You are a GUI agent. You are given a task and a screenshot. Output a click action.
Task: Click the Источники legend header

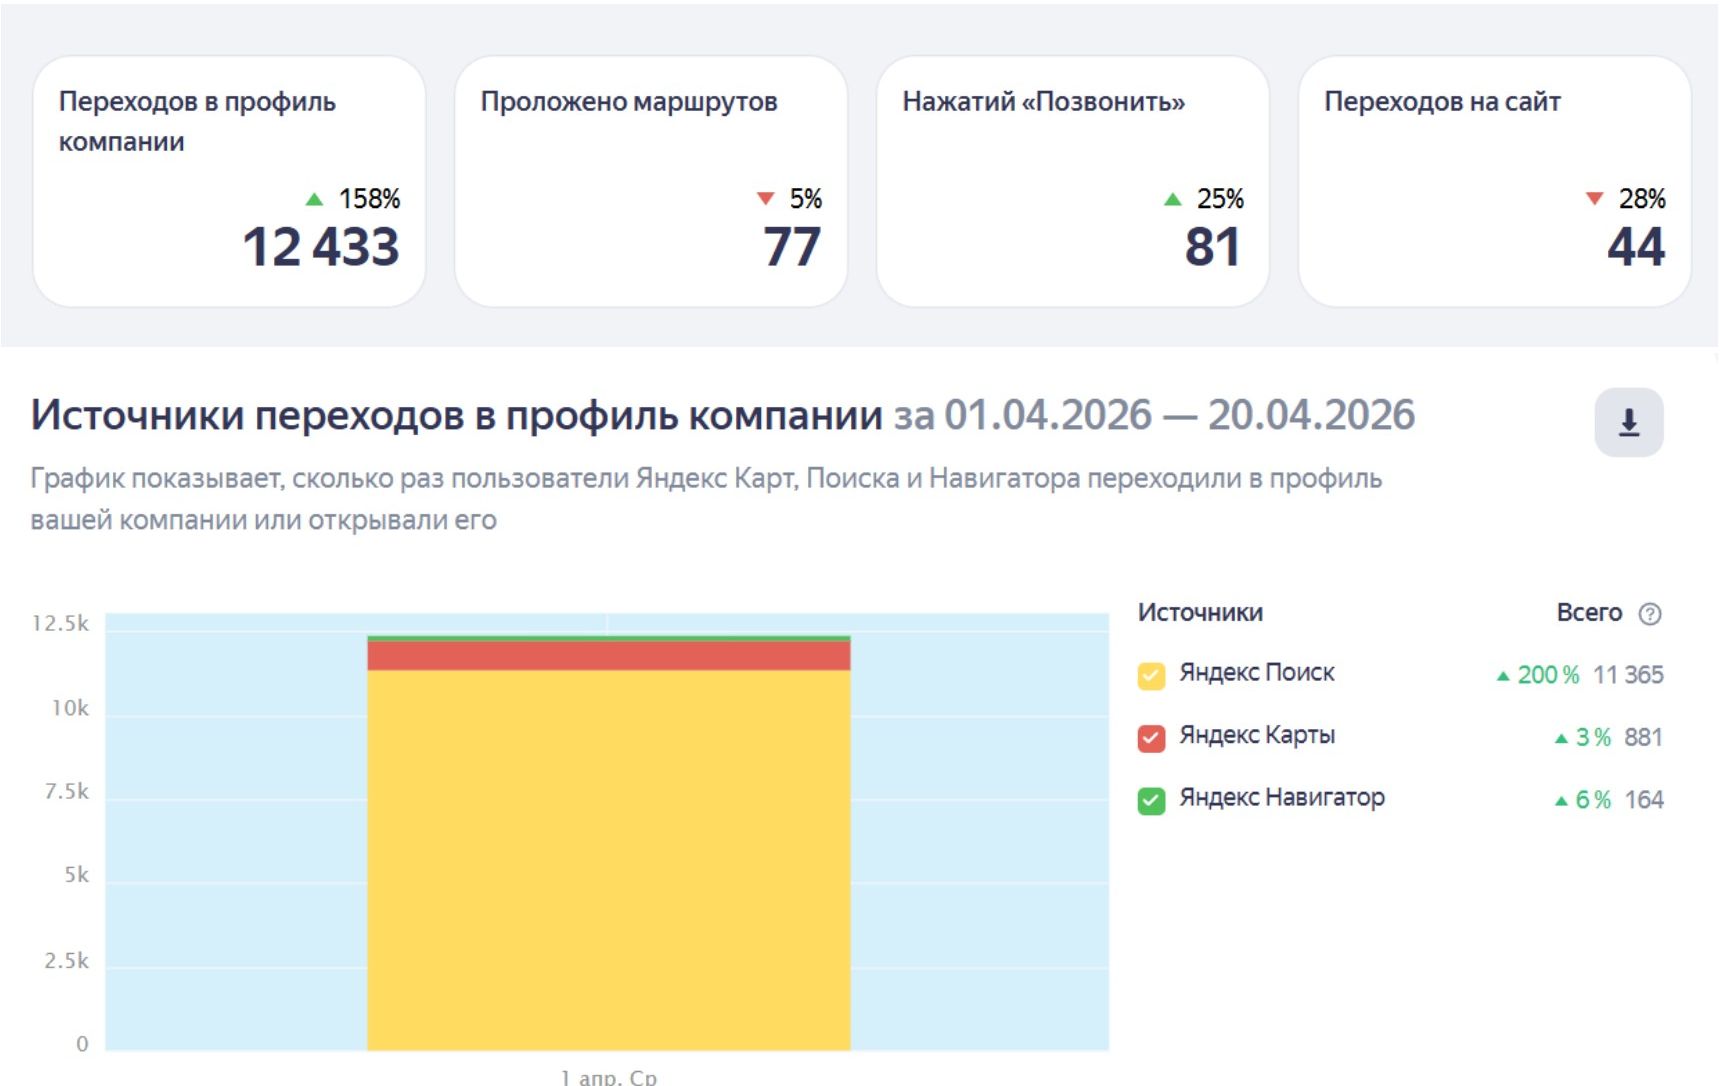pos(1200,612)
